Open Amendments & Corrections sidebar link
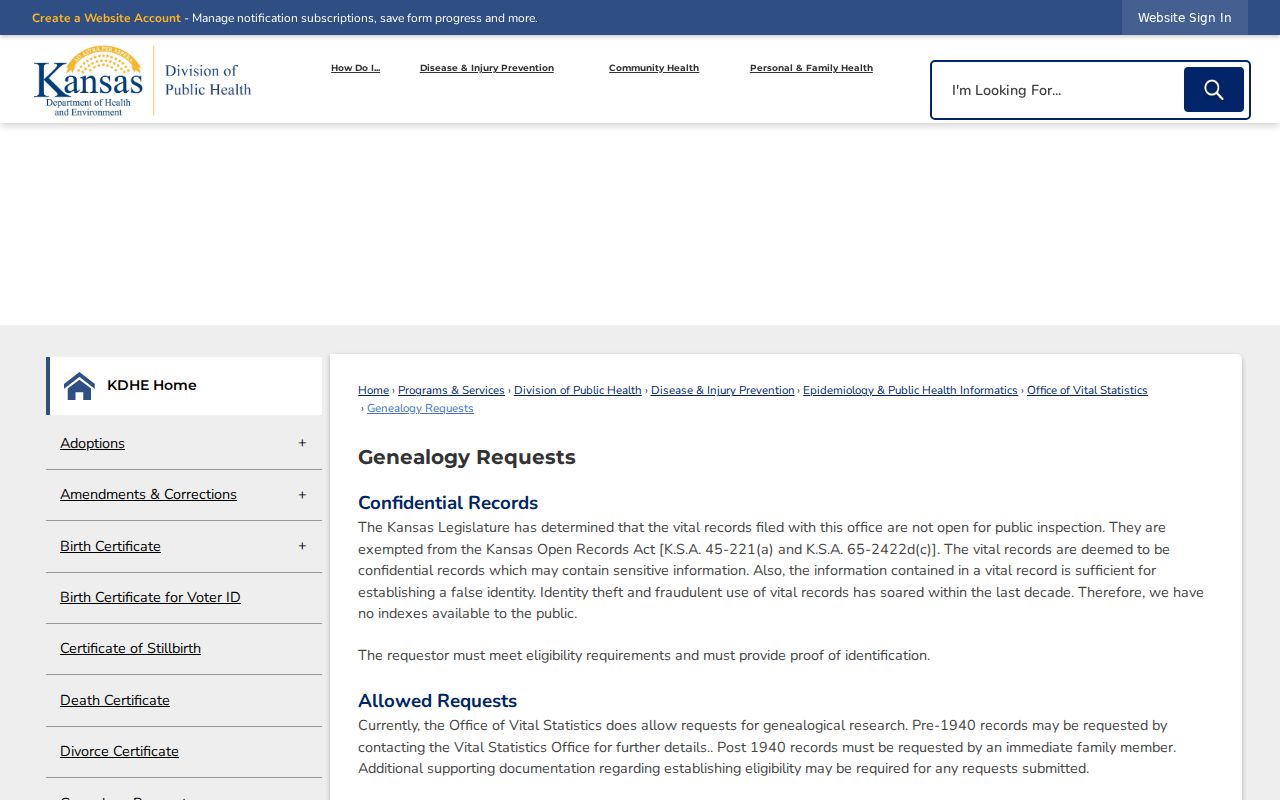 (x=148, y=494)
